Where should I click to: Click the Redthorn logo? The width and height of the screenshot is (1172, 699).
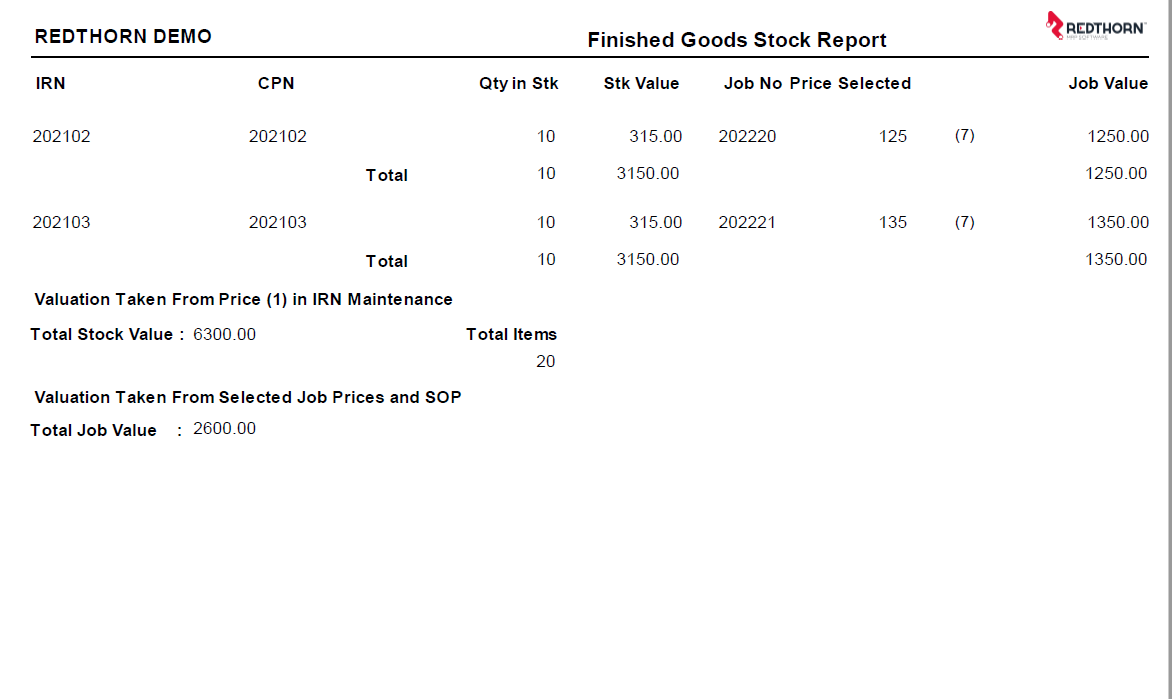(x=1096, y=26)
